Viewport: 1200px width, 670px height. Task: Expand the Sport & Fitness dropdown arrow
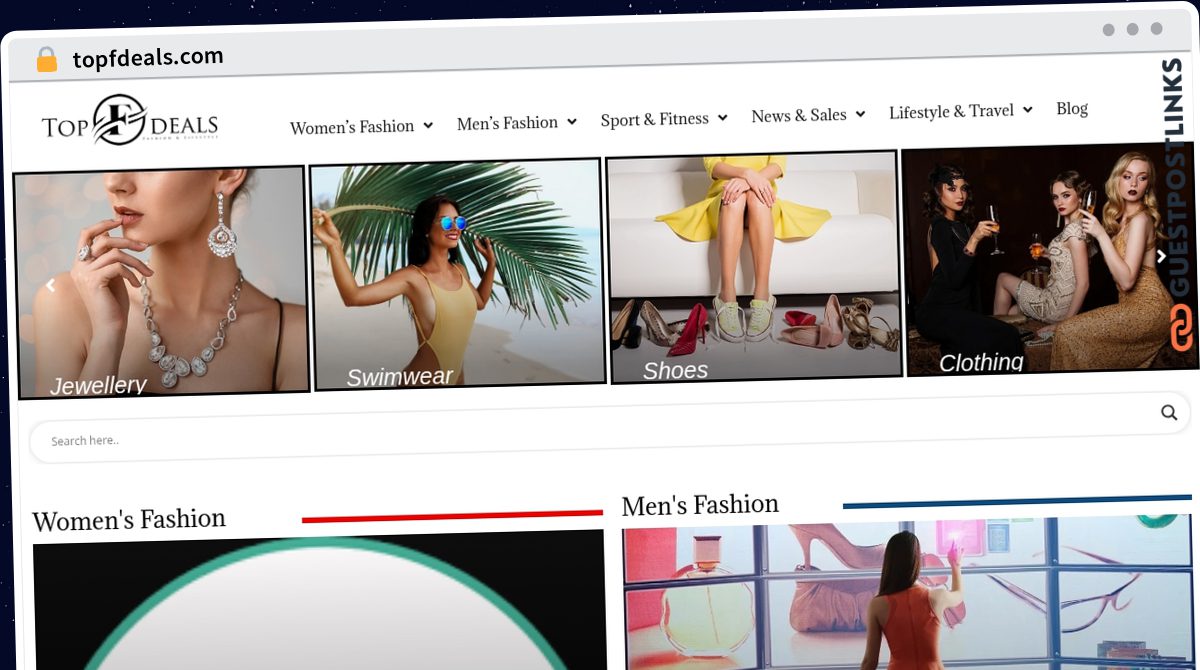click(x=722, y=118)
